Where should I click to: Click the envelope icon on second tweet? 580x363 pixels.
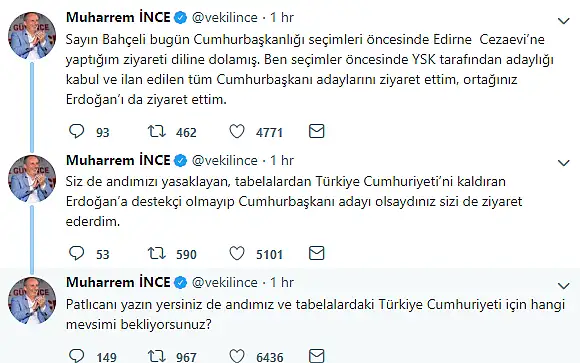(x=317, y=253)
